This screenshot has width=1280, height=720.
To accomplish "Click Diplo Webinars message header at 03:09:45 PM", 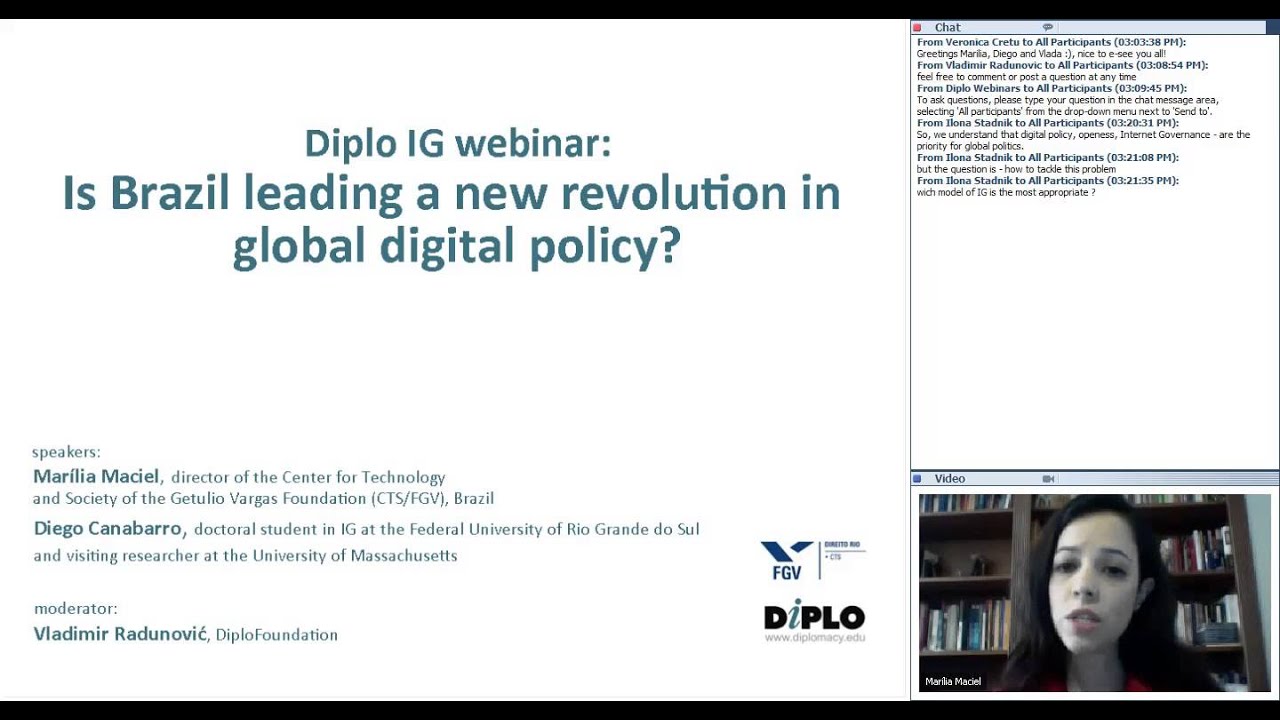I will point(1051,89).
